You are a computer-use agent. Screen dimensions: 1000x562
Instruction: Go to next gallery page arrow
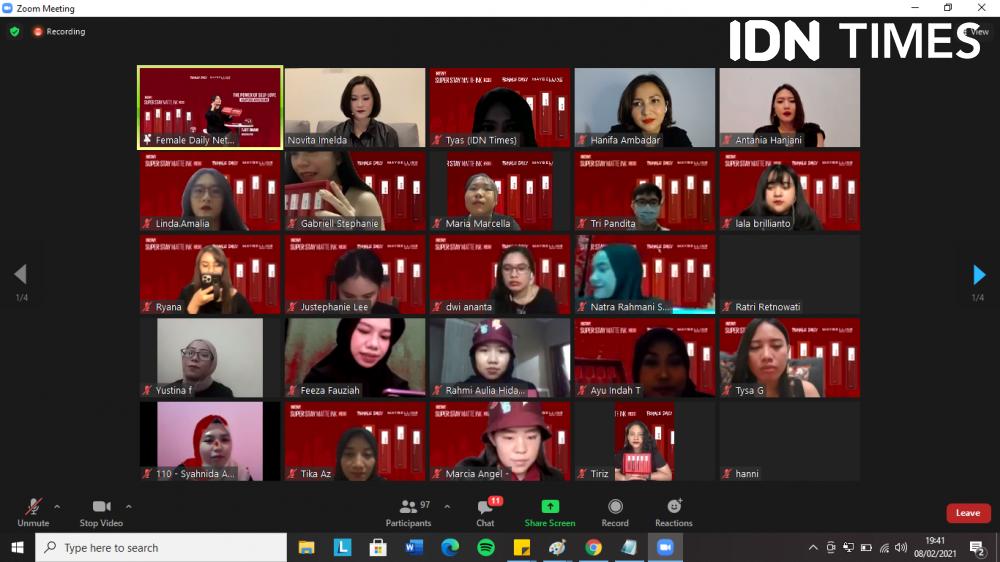coord(979,275)
